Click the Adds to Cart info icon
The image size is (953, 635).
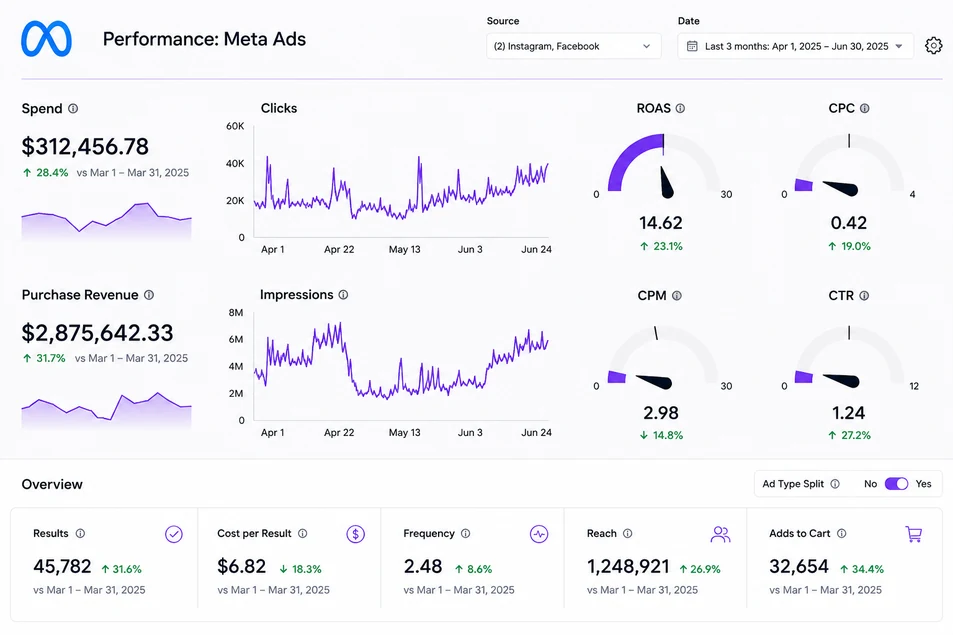pyautogui.click(x=842, y=534)
